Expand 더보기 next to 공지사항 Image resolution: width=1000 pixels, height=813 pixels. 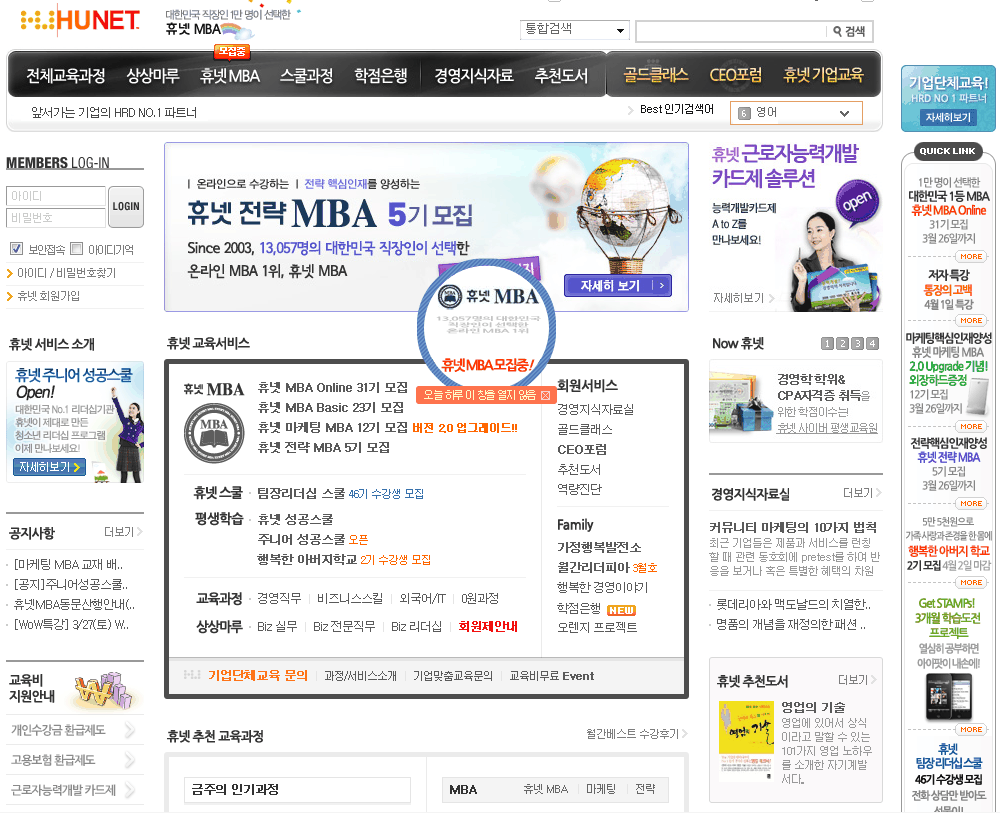pyautogui.click(x=123, y=532)
